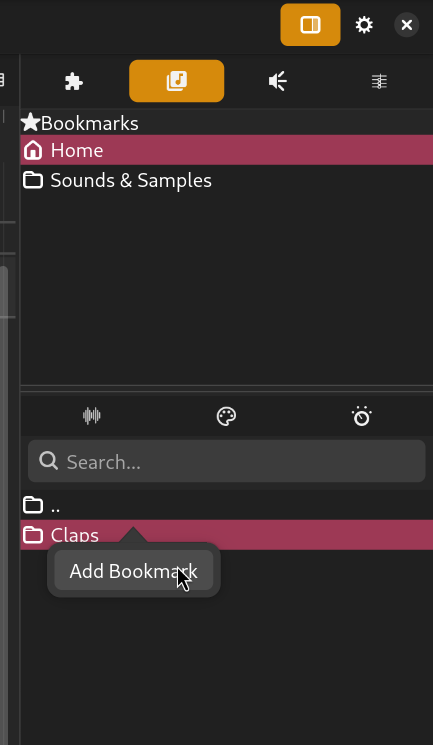Switch to the plugin browser puzzle tab

[x=74, y=81]
